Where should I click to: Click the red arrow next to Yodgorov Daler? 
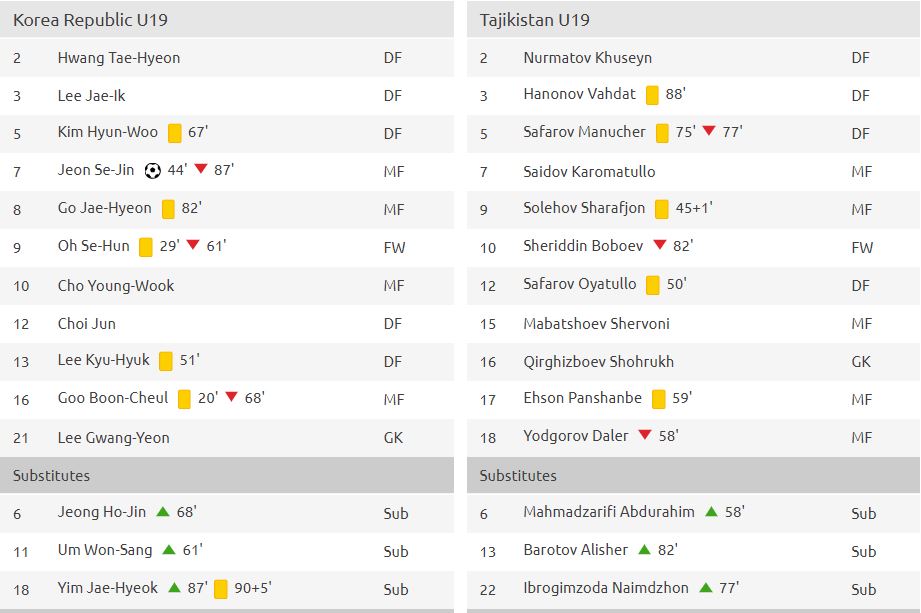(645, 435)
